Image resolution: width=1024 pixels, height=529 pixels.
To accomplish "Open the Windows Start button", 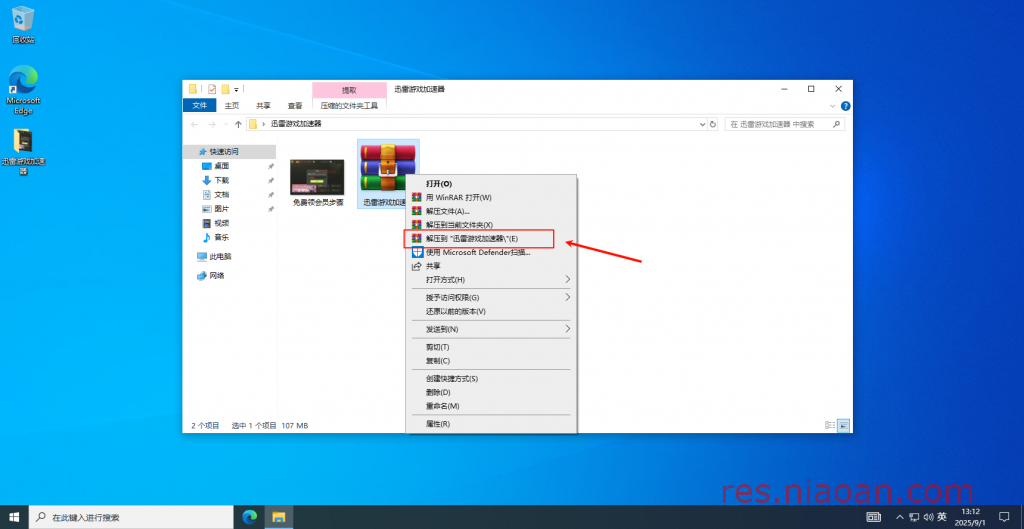I will [x=14, y=517].
